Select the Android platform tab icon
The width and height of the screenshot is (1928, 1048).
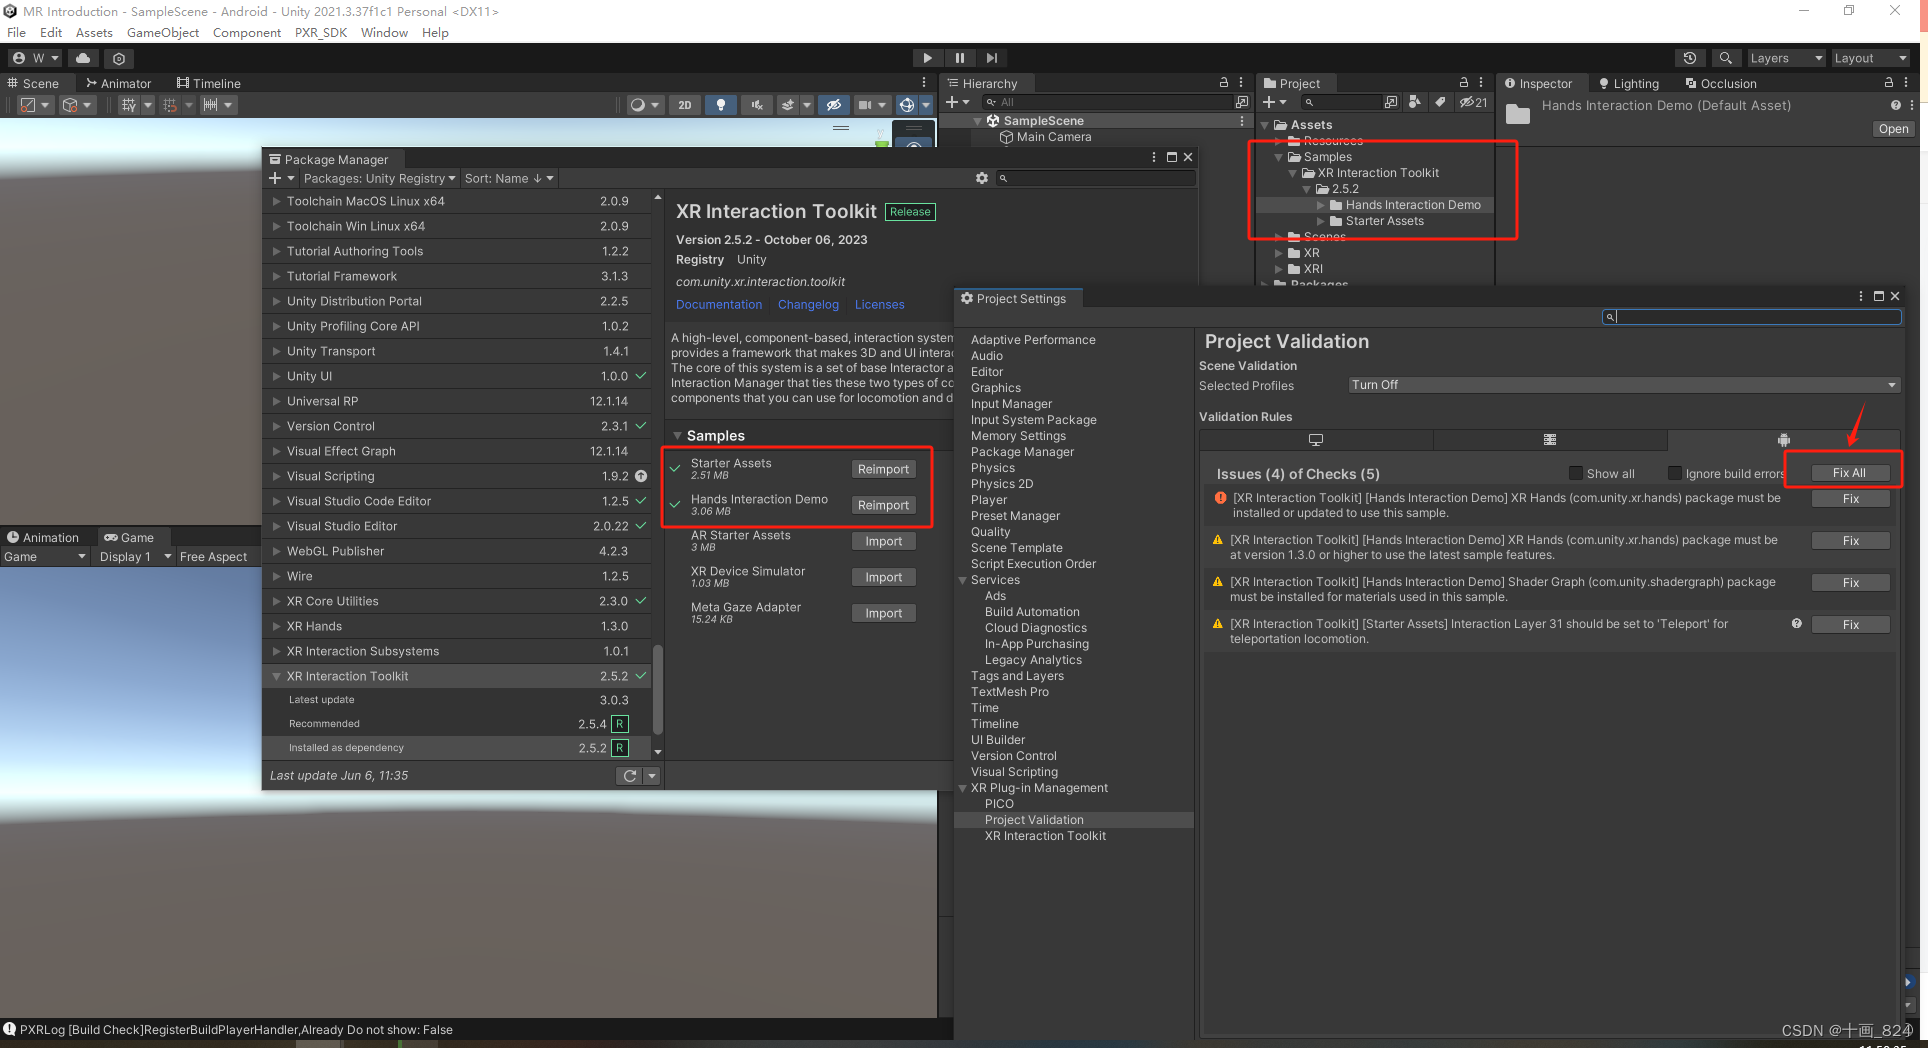(1783, 440)
